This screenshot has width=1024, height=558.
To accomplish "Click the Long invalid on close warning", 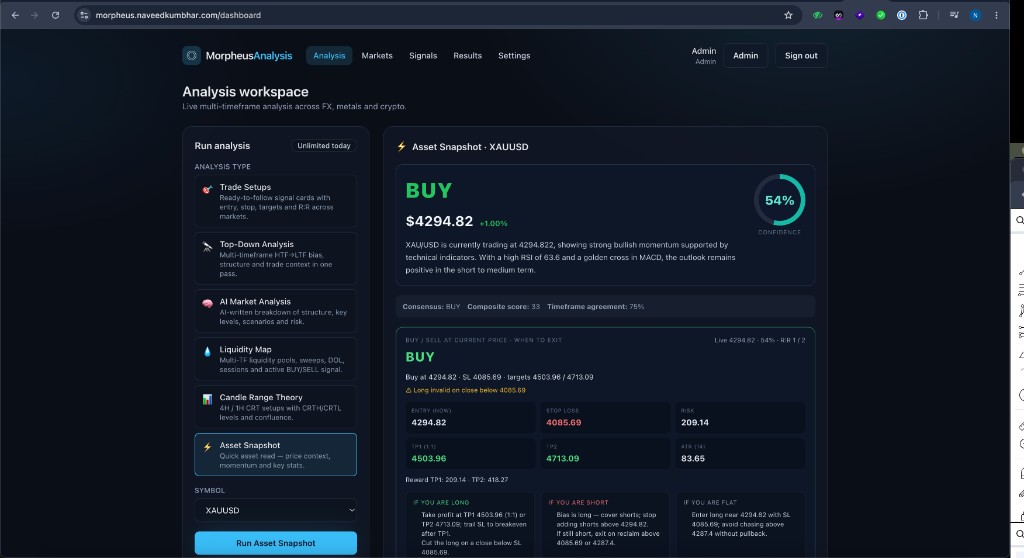I will click(466, 390).
